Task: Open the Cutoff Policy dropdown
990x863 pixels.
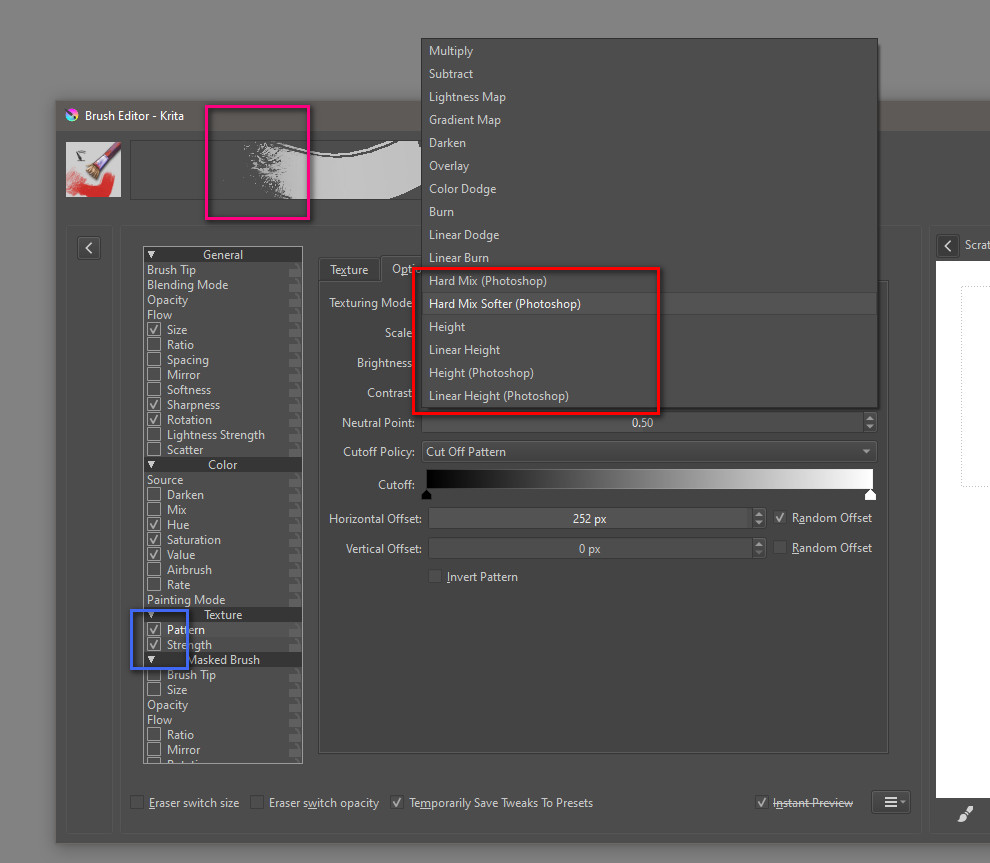Action: pyautogui.click(x=649, y=452)
